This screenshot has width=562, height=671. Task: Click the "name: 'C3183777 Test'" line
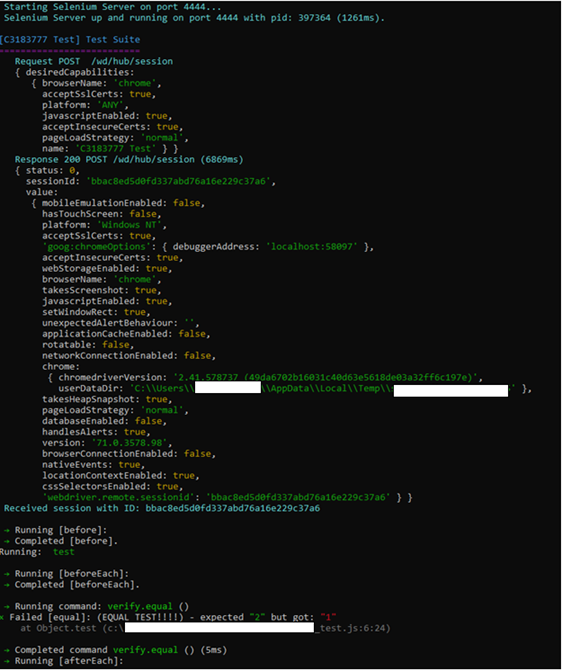tap(110, 149)
